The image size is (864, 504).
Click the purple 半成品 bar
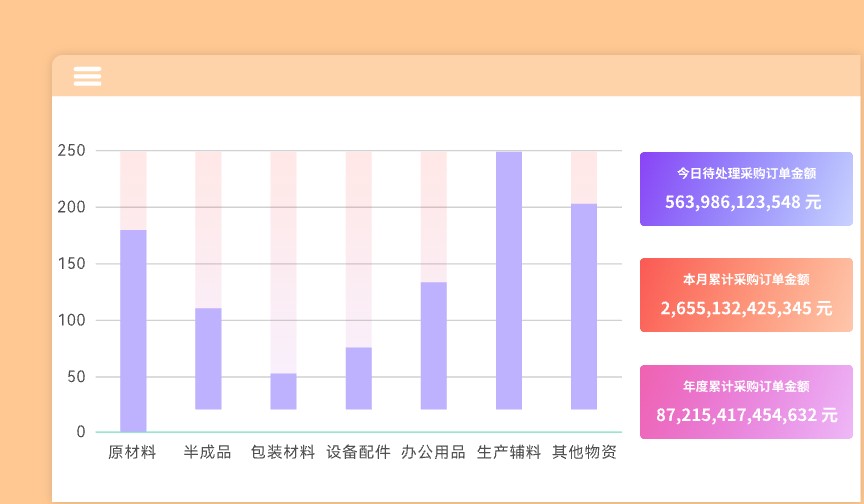[x=208, y=358]
